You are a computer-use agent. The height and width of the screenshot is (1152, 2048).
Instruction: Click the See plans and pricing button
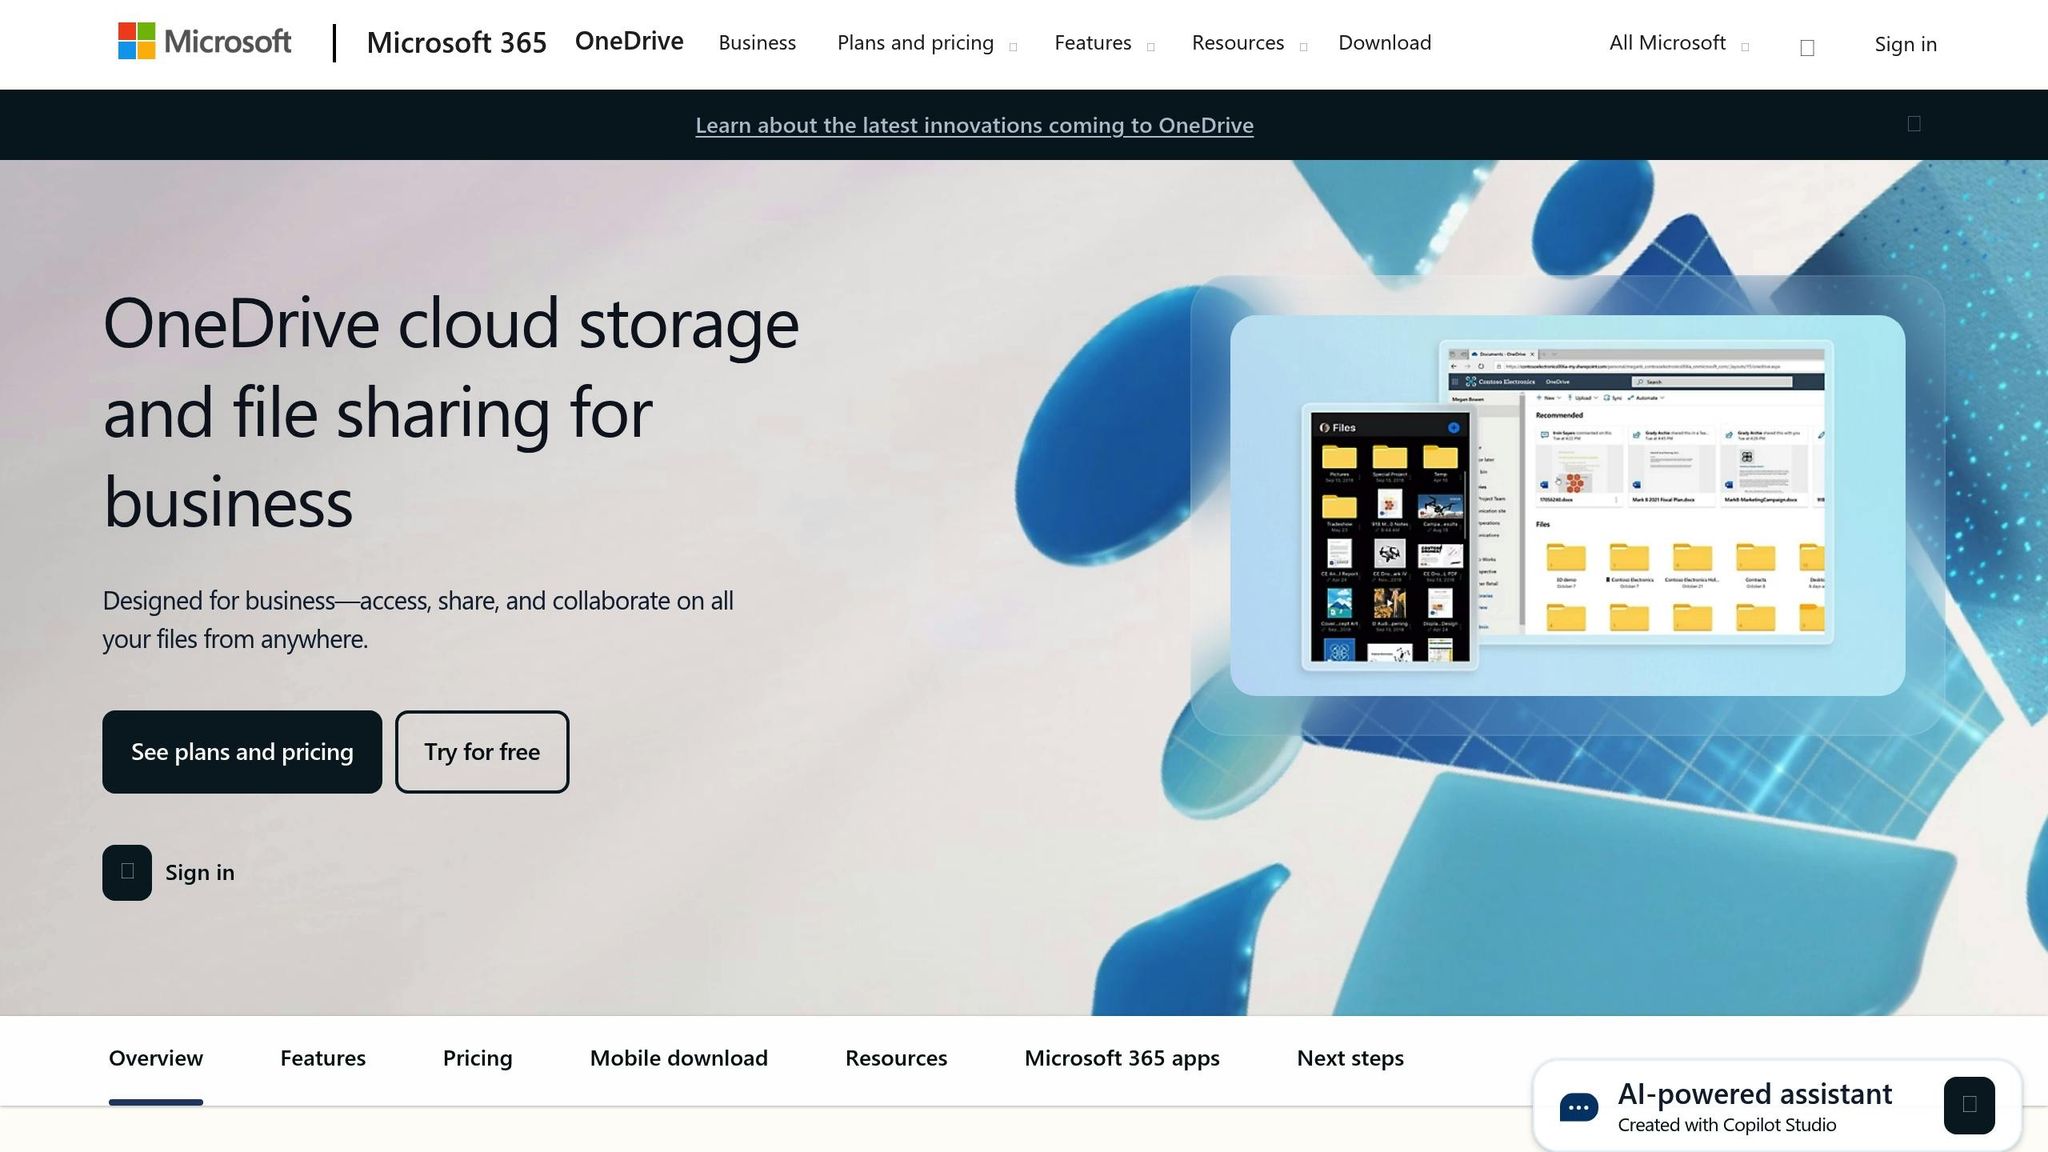point(242,752)
